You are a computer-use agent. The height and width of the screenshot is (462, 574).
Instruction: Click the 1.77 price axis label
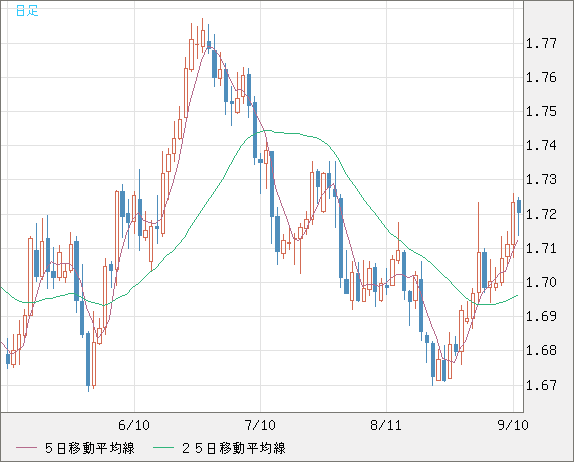tap(541, 44)
